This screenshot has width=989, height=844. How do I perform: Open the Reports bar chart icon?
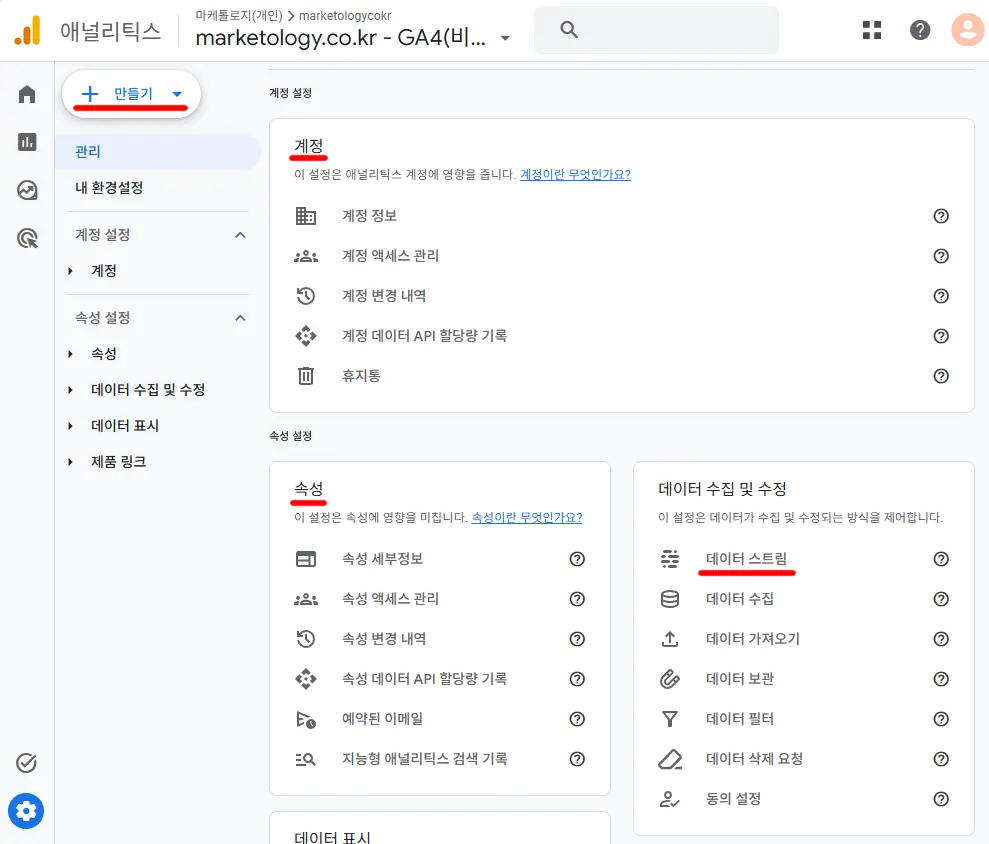tap(27, 142)
